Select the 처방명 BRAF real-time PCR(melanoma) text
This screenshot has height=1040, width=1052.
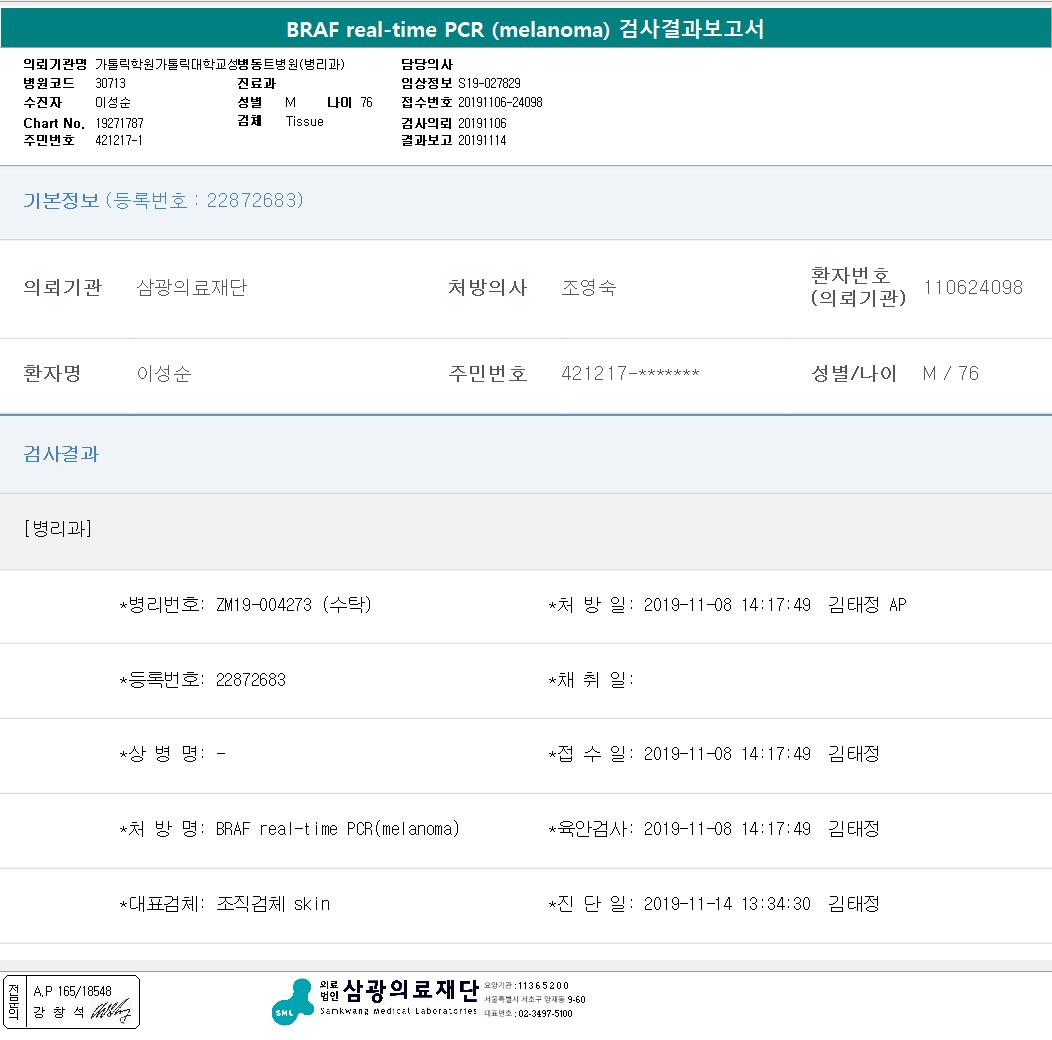click(337, 829)
